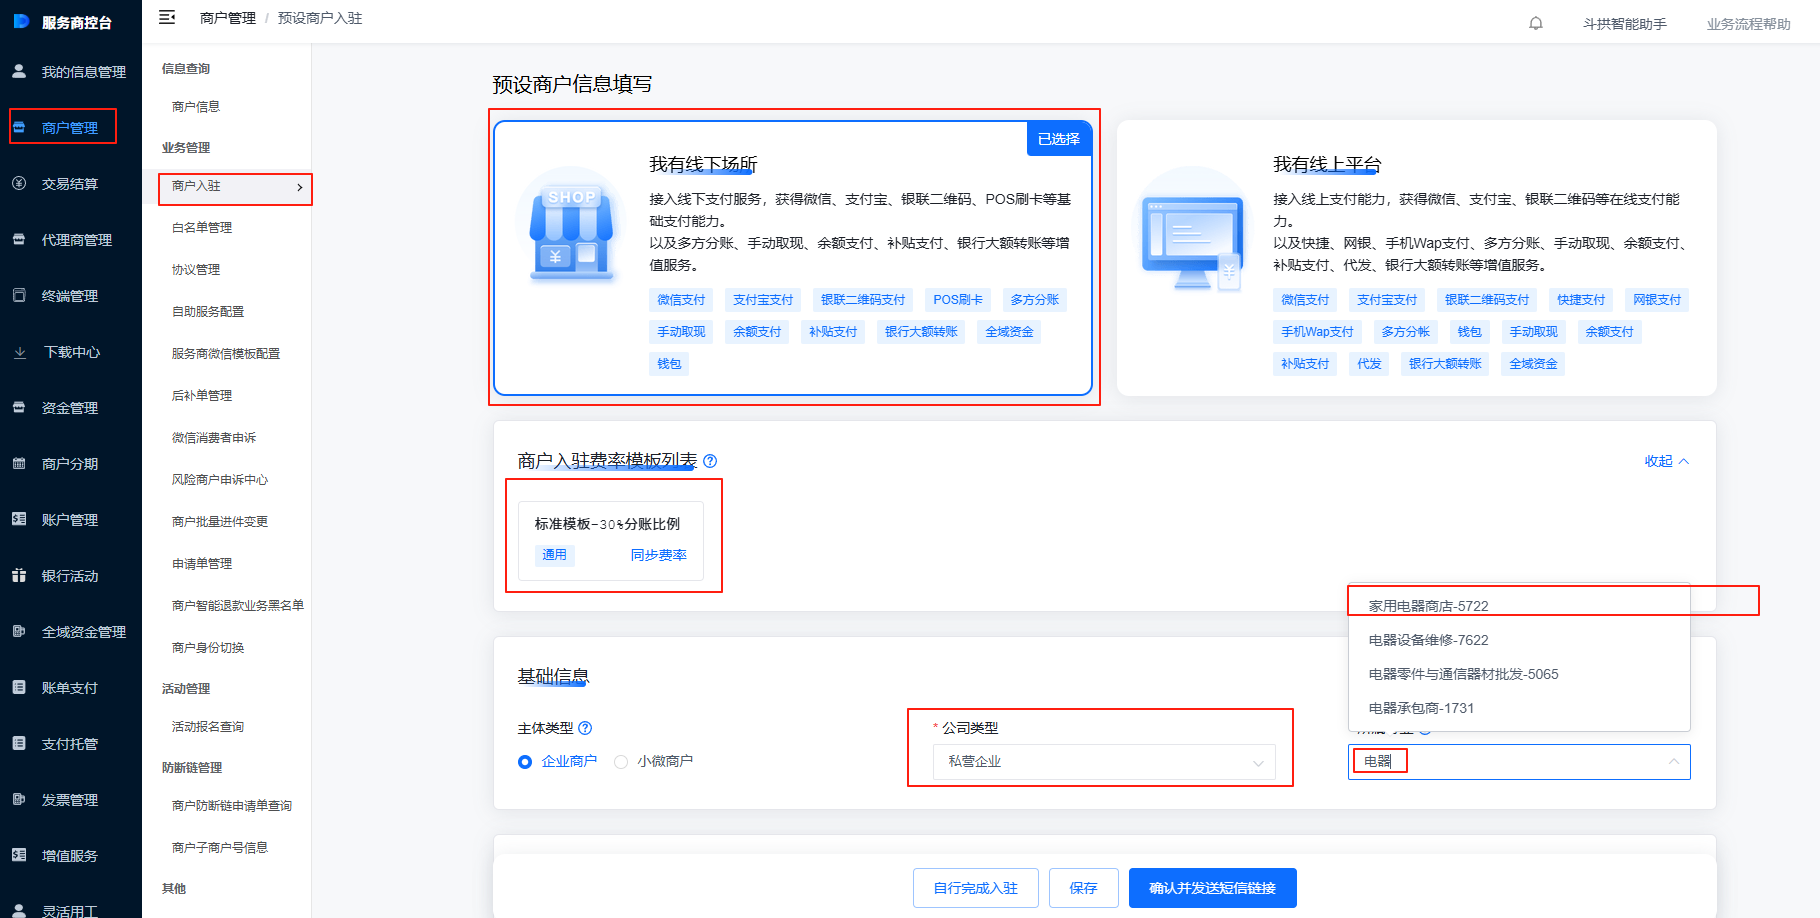This screenshot has width=1820, height=918.
Task: Open 商户防断链申请单查询 menu entry
Action: pyautogui.click(x=232, y=805)
